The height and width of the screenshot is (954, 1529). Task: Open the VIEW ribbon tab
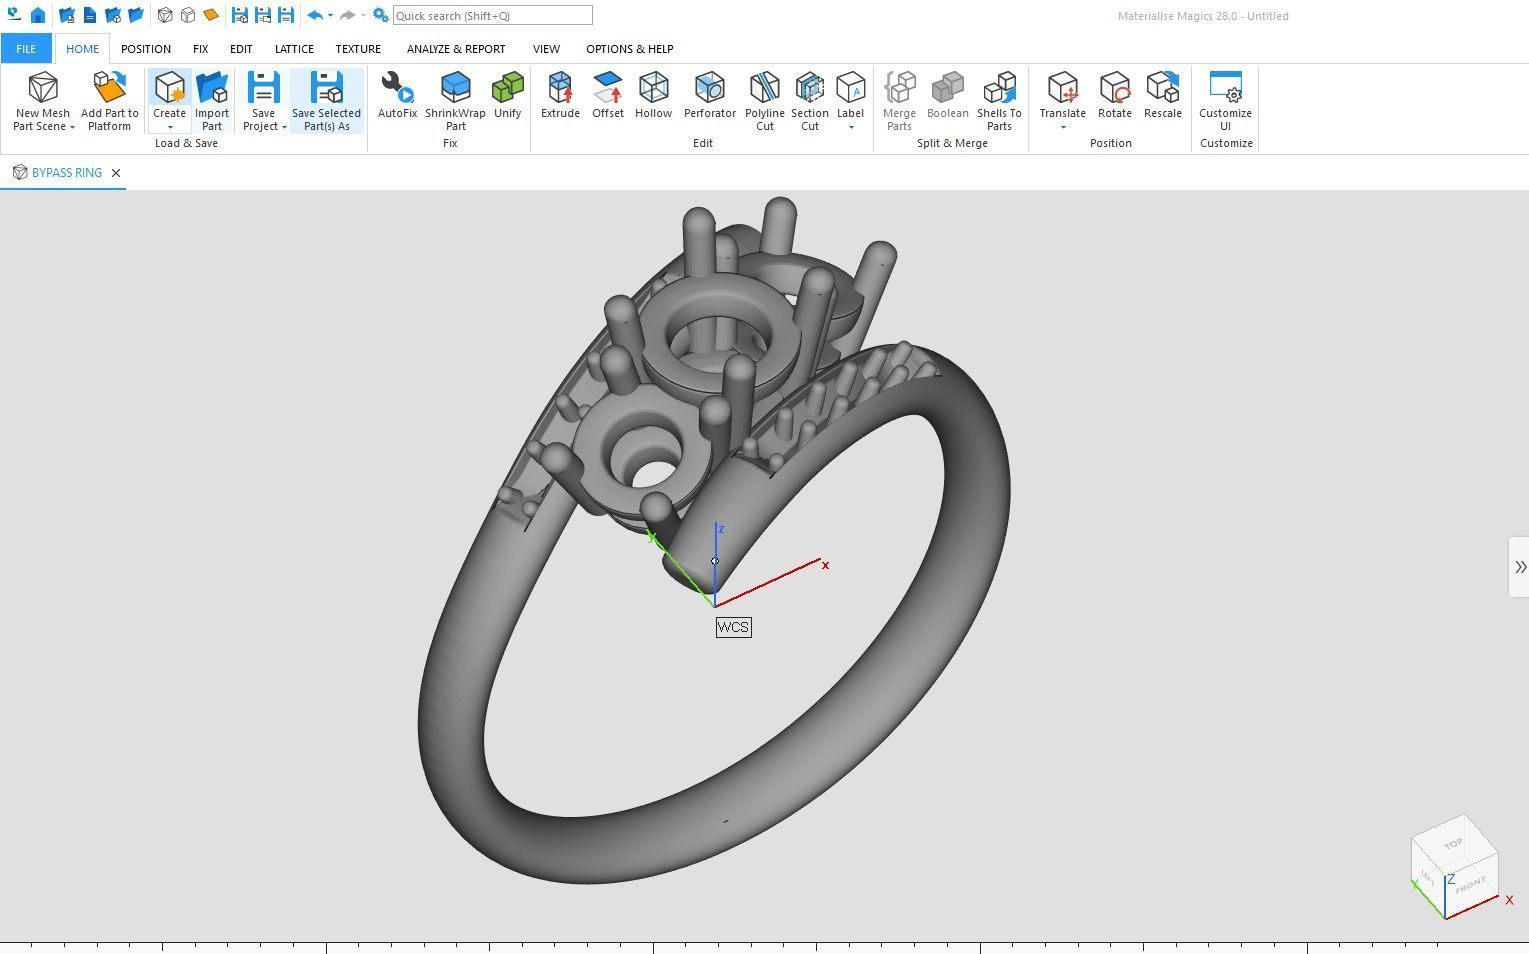(546, 48)
